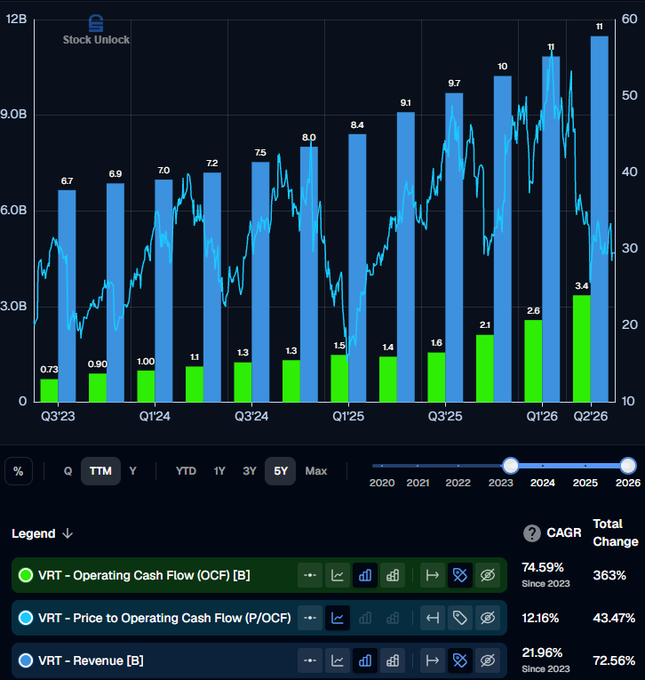Click the 43.47% total change value
This screenshot has width=645, height=680.
[614, 618]
